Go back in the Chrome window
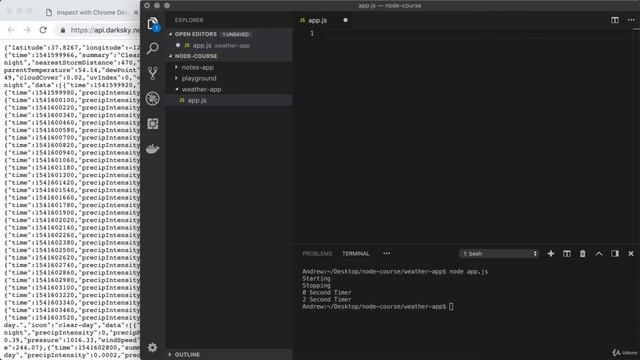This screenshot has width=640, height=360. (x=11, y=30)
